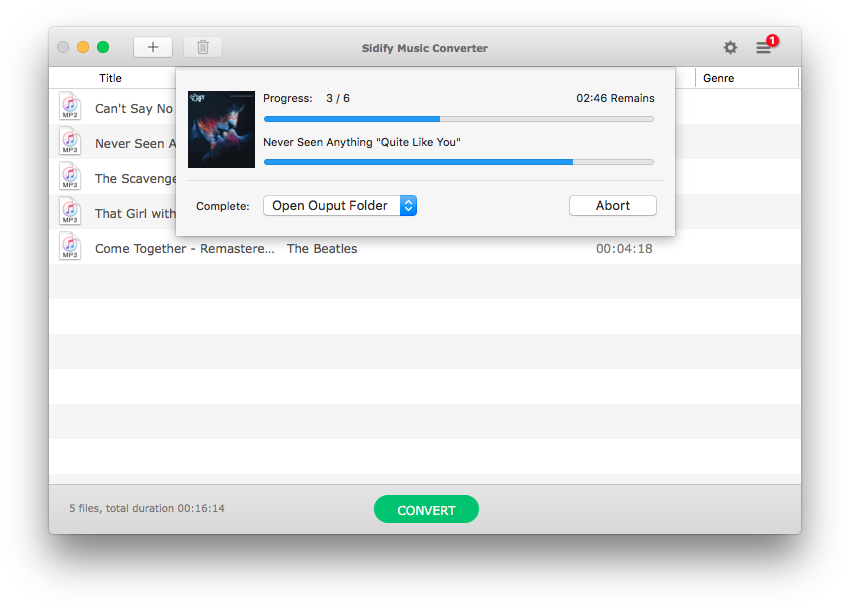Image resolution: width=849 pixels, height=608 pixels.
Task: Click MP3 file icon for The Scavenger
Action: tap(70, 176)
